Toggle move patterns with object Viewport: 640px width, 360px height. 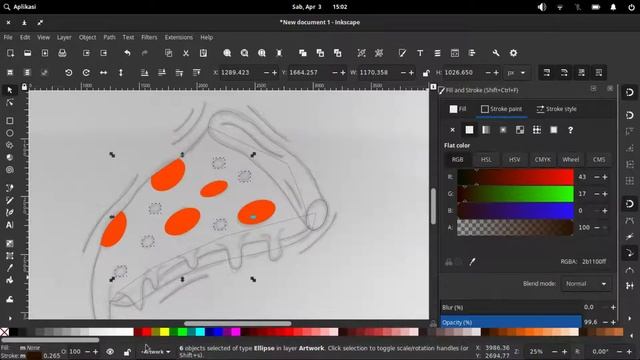tap(599, 73)
